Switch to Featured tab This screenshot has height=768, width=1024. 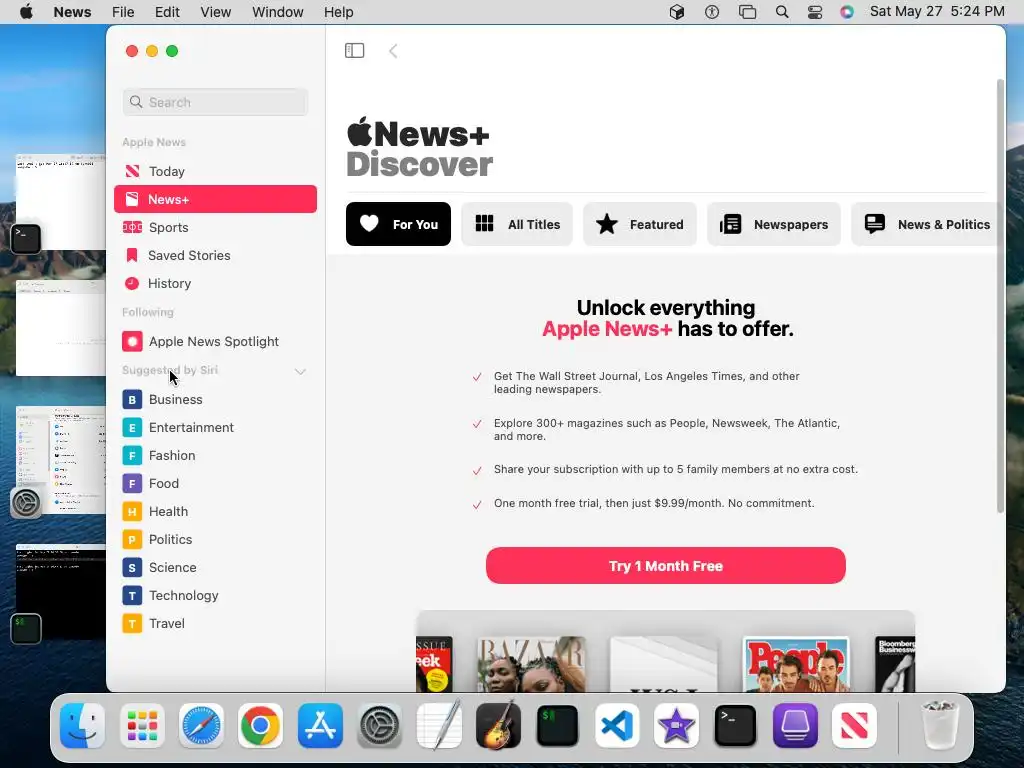(640, 224)
